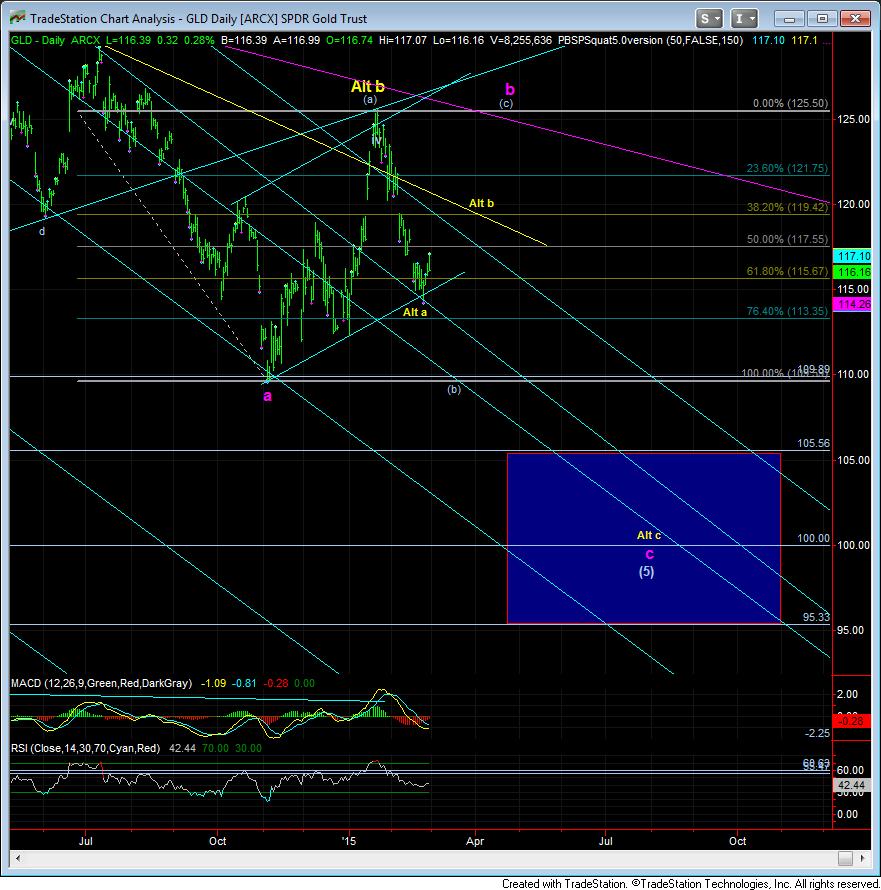The width and height of the screenshot is (881, 890).
Task: Click the MACD indicator status label
Action: coord(101,683)
